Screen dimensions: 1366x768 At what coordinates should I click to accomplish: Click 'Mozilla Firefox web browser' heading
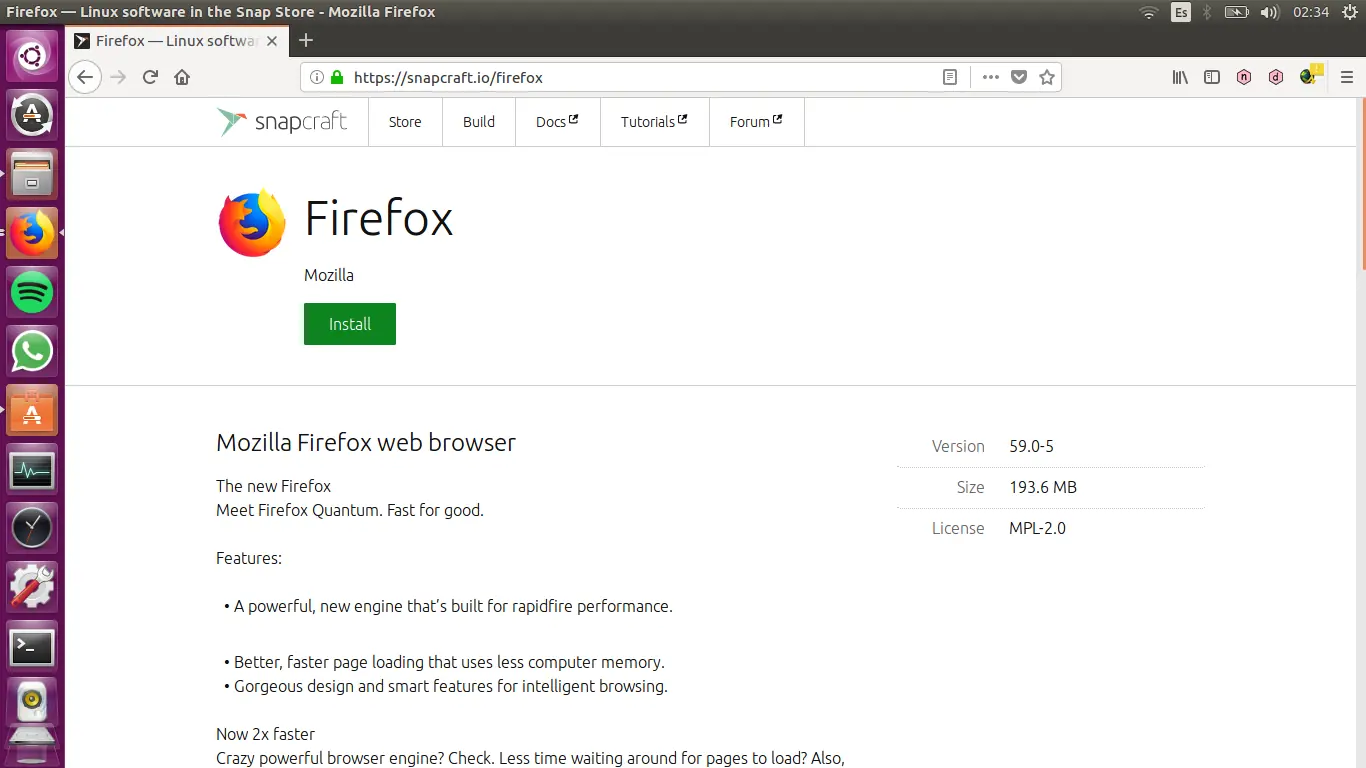366,442
